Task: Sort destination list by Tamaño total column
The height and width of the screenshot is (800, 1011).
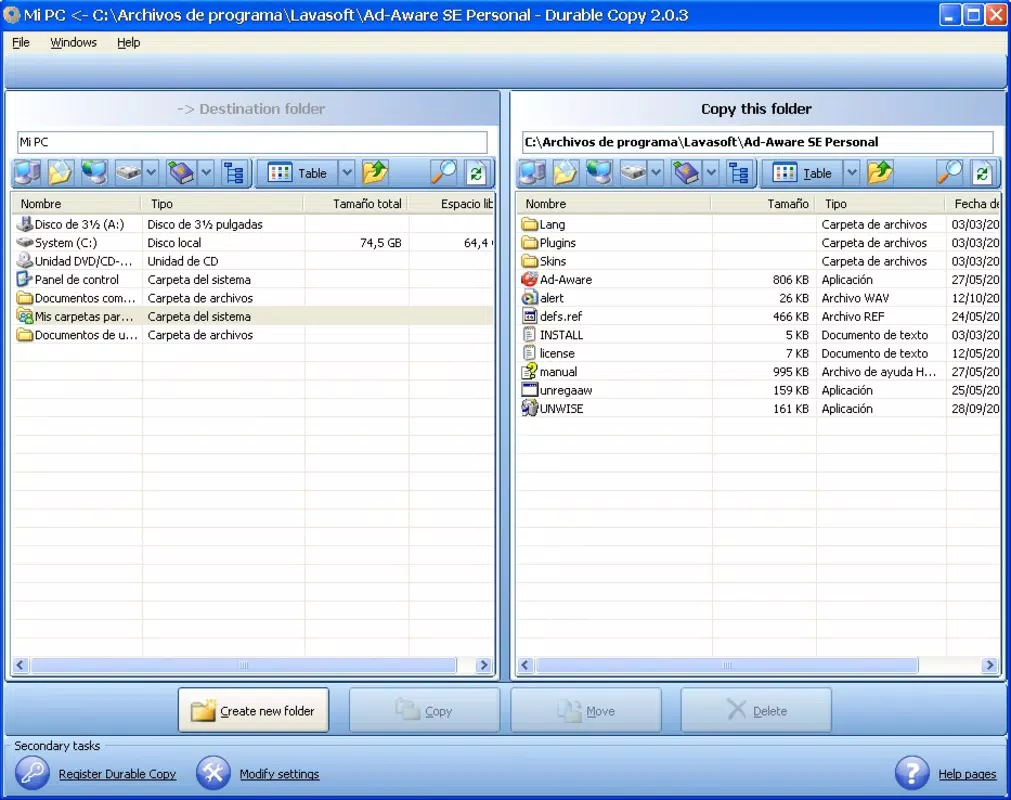Action: [356, 204]
